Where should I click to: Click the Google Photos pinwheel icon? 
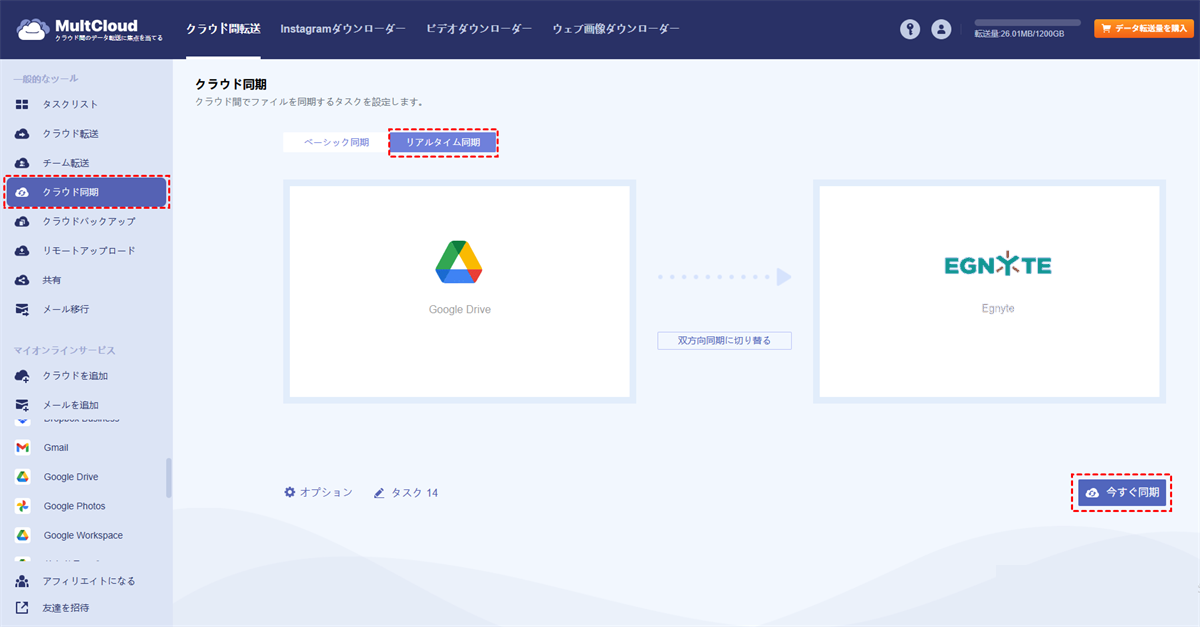tap(22, 506)
